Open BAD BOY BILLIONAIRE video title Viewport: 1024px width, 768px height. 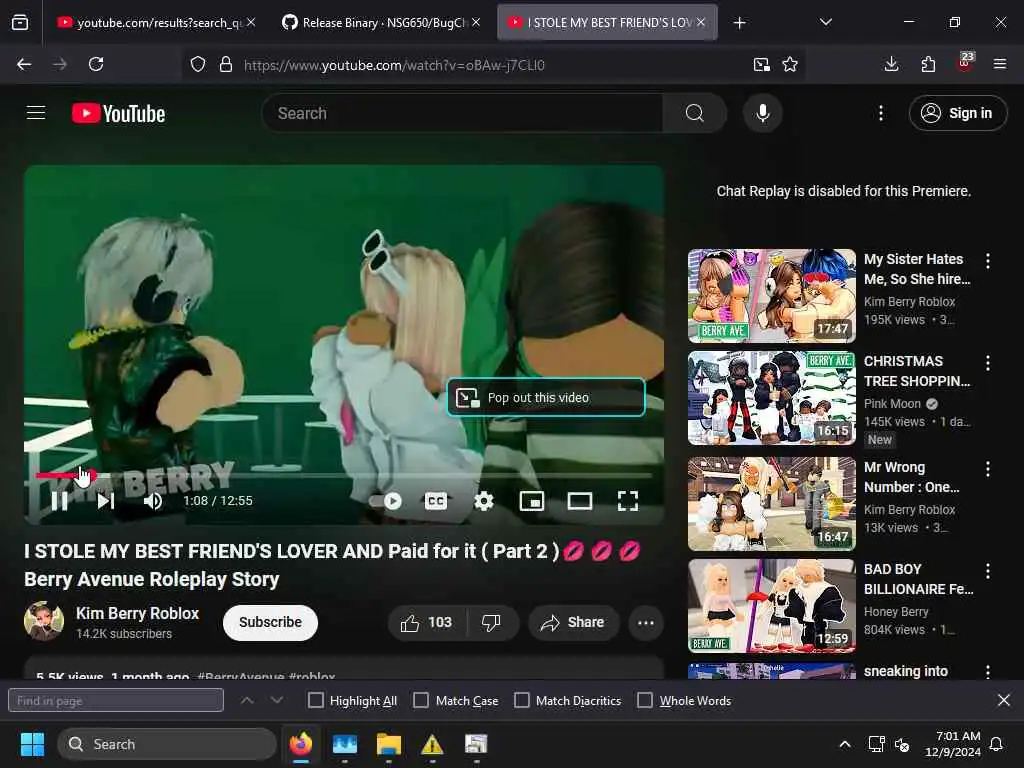(x=918, y=579)
